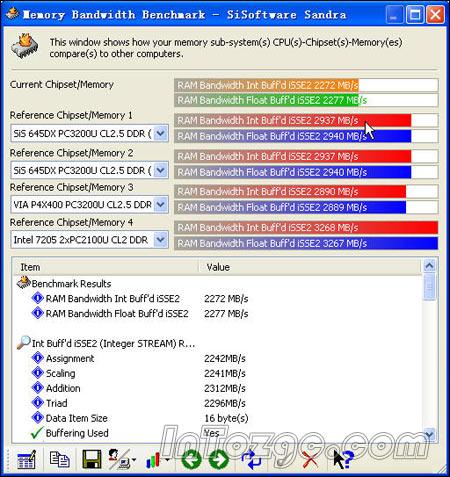Click the results list scroll up arrow
The image size is (450, 477).
coord(429,265)
